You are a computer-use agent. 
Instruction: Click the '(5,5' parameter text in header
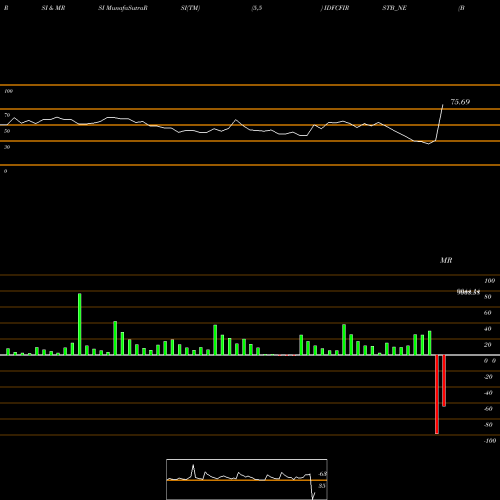click(257, 8)
